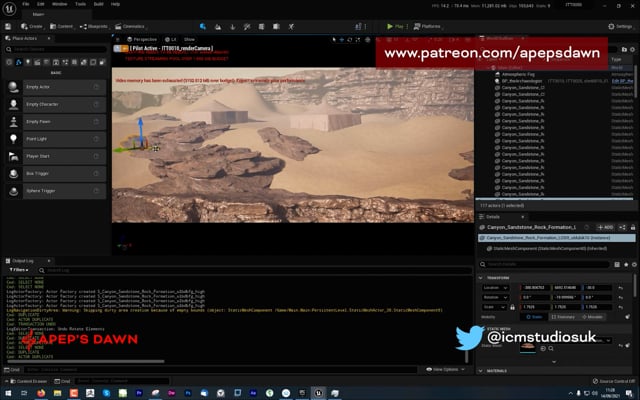Open the Window menu
Image resolution: width=640 pixels, height=400 pixels.
pyautogui.click(x=60, y=4)
